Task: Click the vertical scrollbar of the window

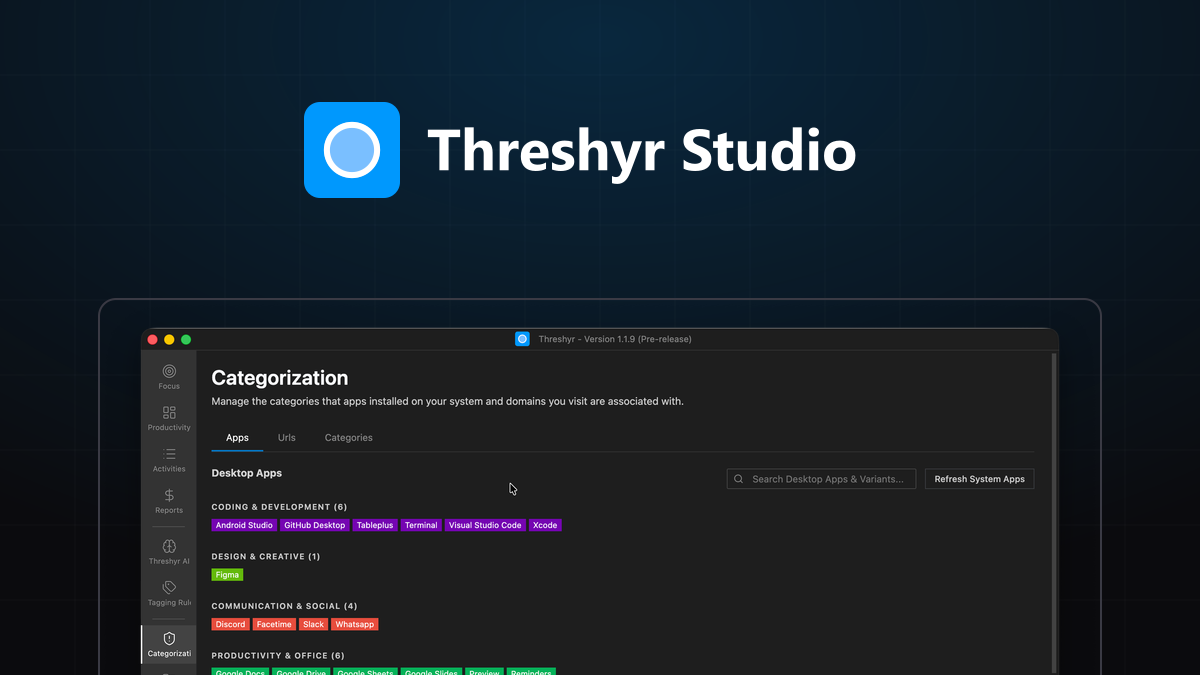Action: pyautogui.click(x=1055, y=513)
